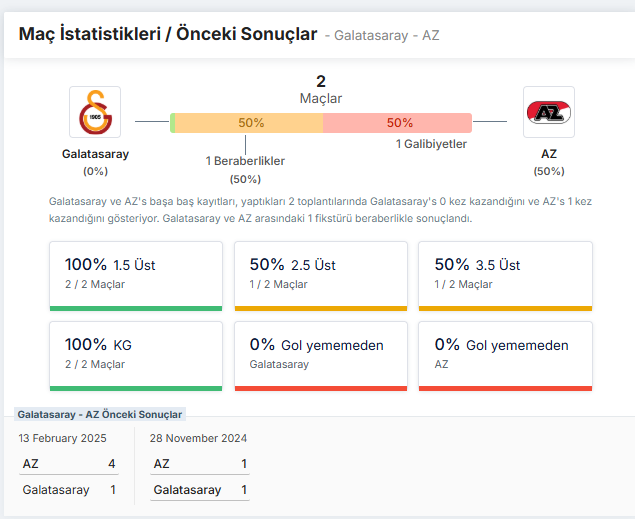Screen dimensions: 635x519
Task: Click AZ row with score 4
Action: [x=69, y=464]
